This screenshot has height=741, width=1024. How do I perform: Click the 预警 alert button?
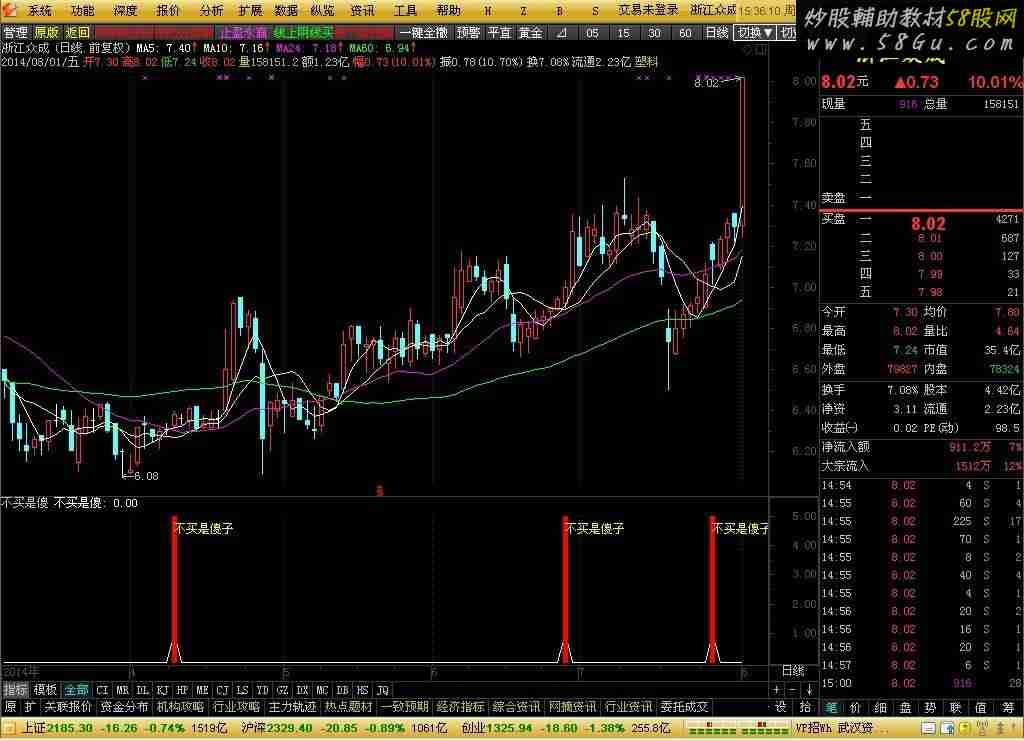coord(468,33)
